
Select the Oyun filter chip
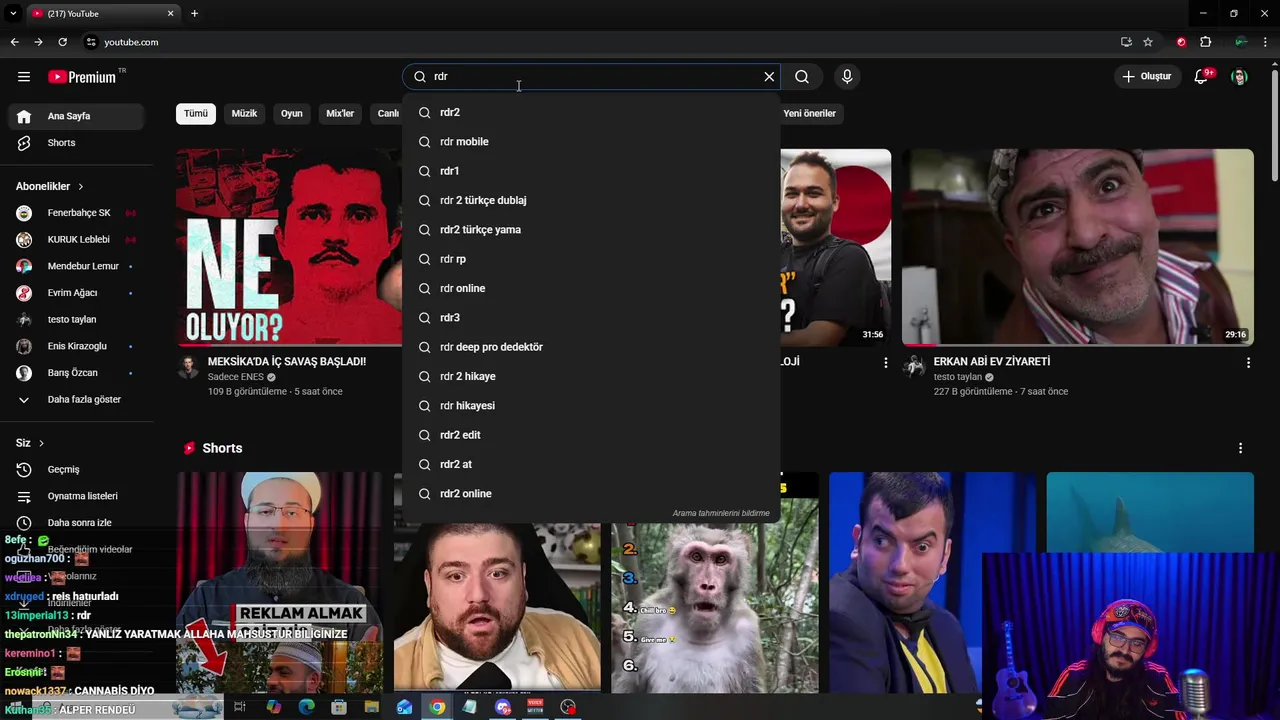(x=292, y=113)
